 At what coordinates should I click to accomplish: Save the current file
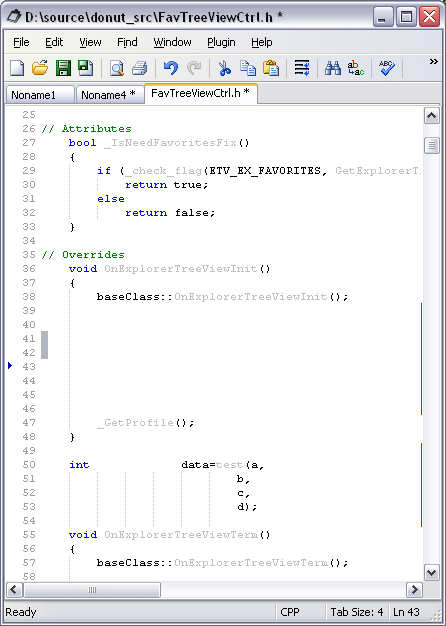[x=63, y=68]
